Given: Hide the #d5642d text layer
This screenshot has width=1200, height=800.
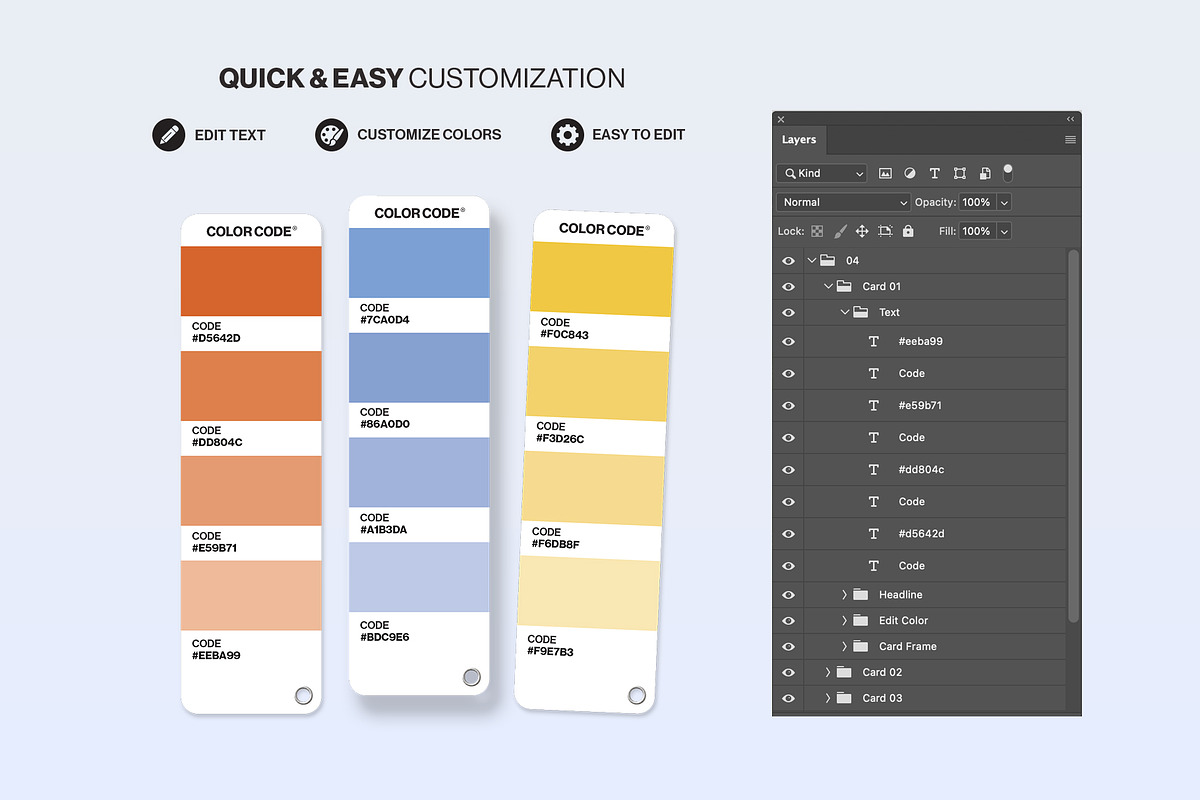Looking at the screenshot, I should [x=788, y=533].
